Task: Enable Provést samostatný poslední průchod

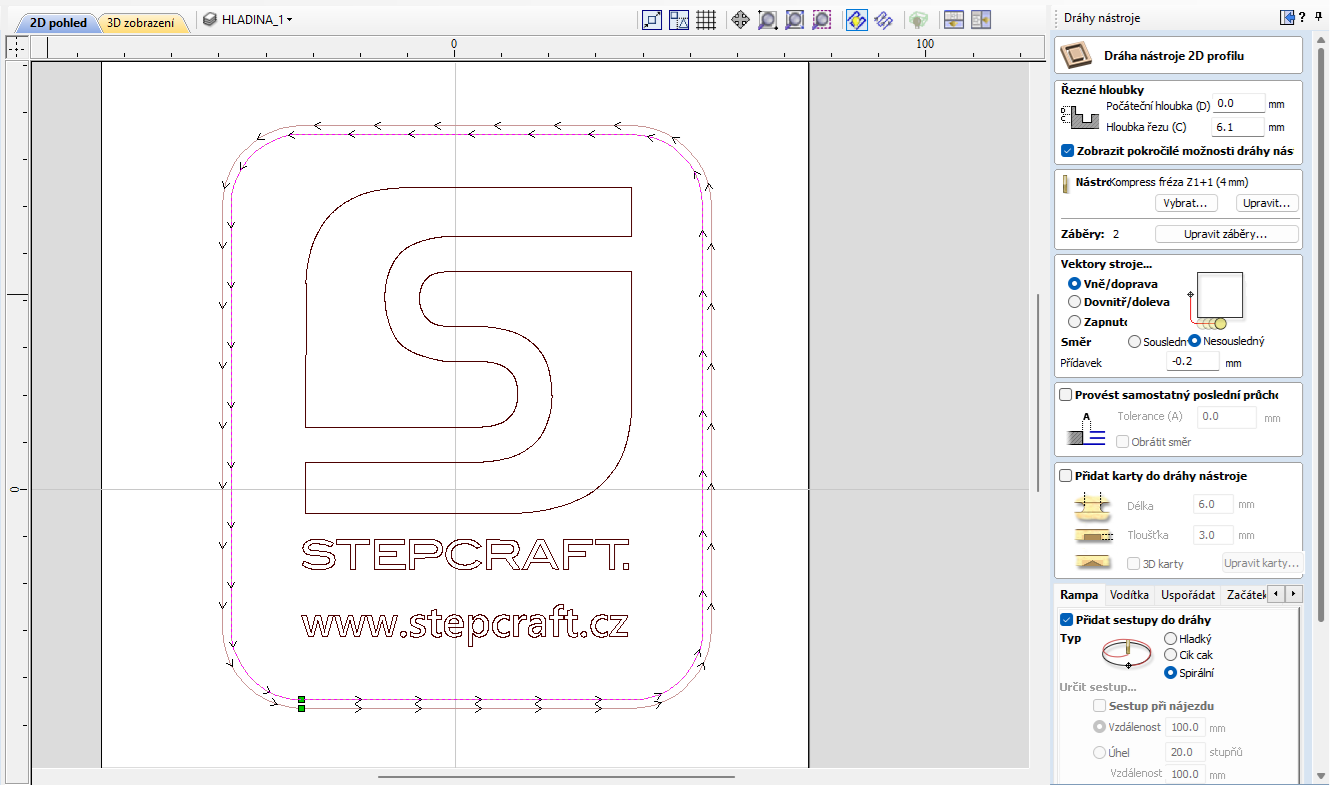Action: click(1066, 394)
